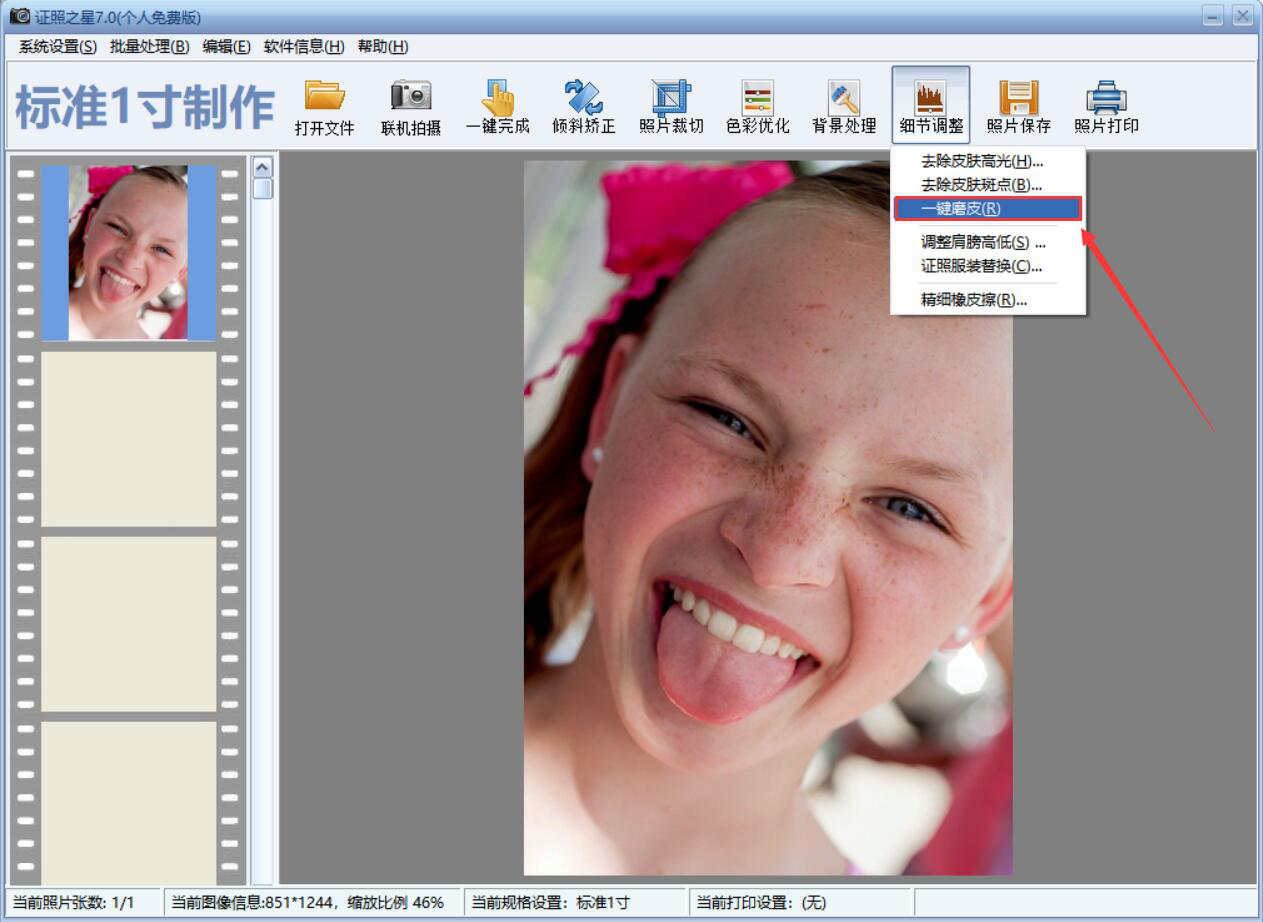The width and height of the screenshot is (1263, 922).
Task: Choose 证照服装替换 menu entry
Action: (x=981, y=266)
